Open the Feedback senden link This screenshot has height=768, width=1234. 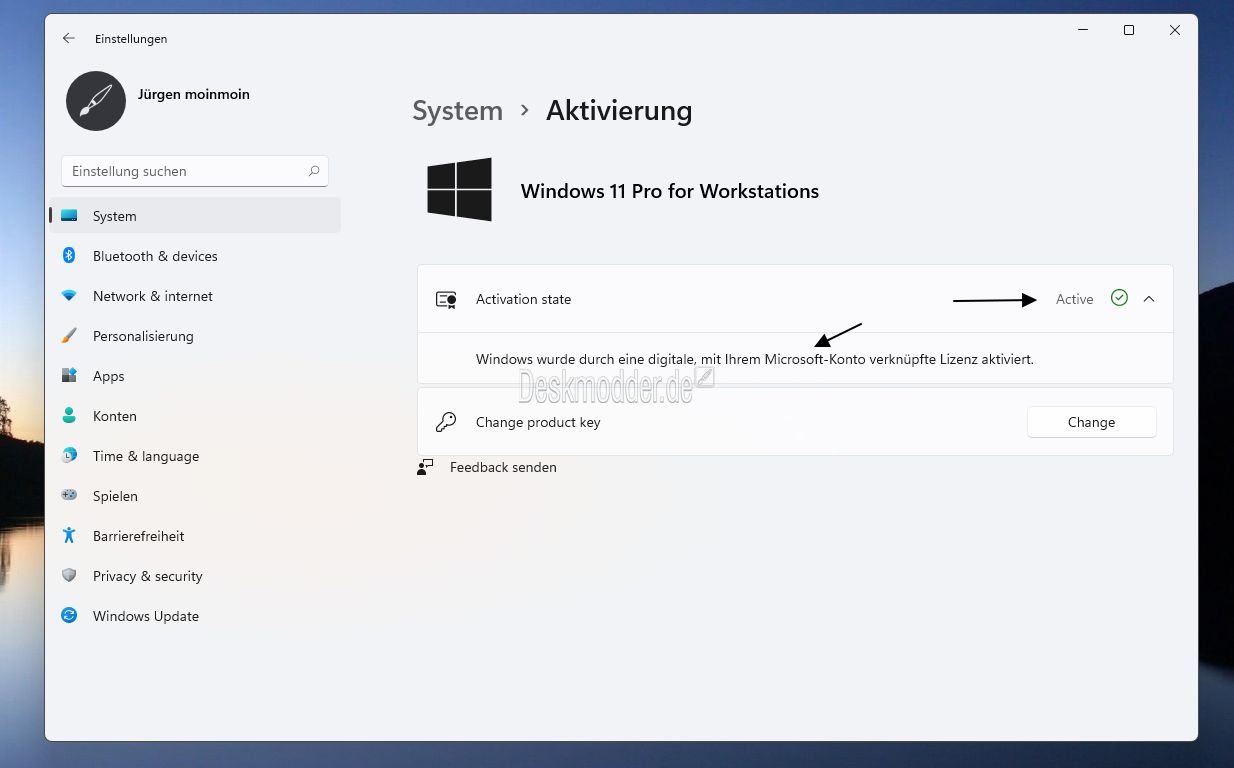pos(503,467)
